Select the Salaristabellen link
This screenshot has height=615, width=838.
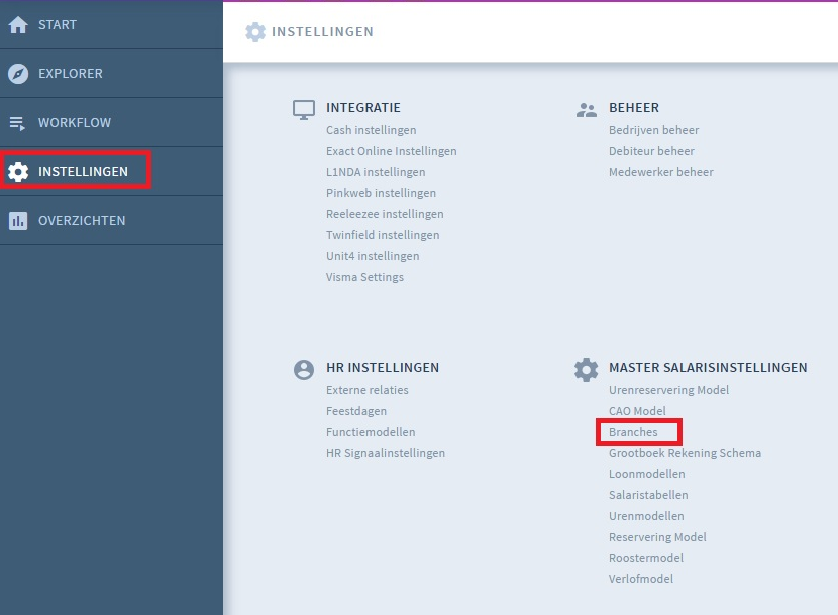(648, 495)
